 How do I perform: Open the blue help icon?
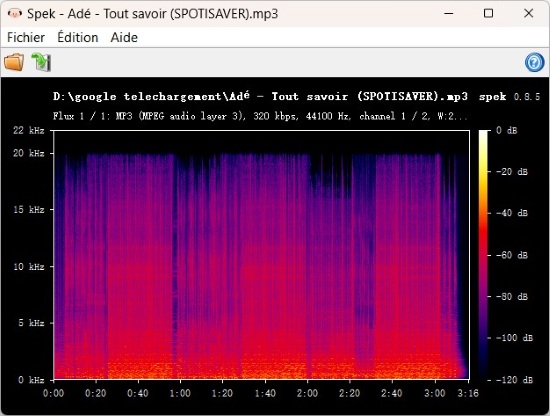tap(534, 62)
